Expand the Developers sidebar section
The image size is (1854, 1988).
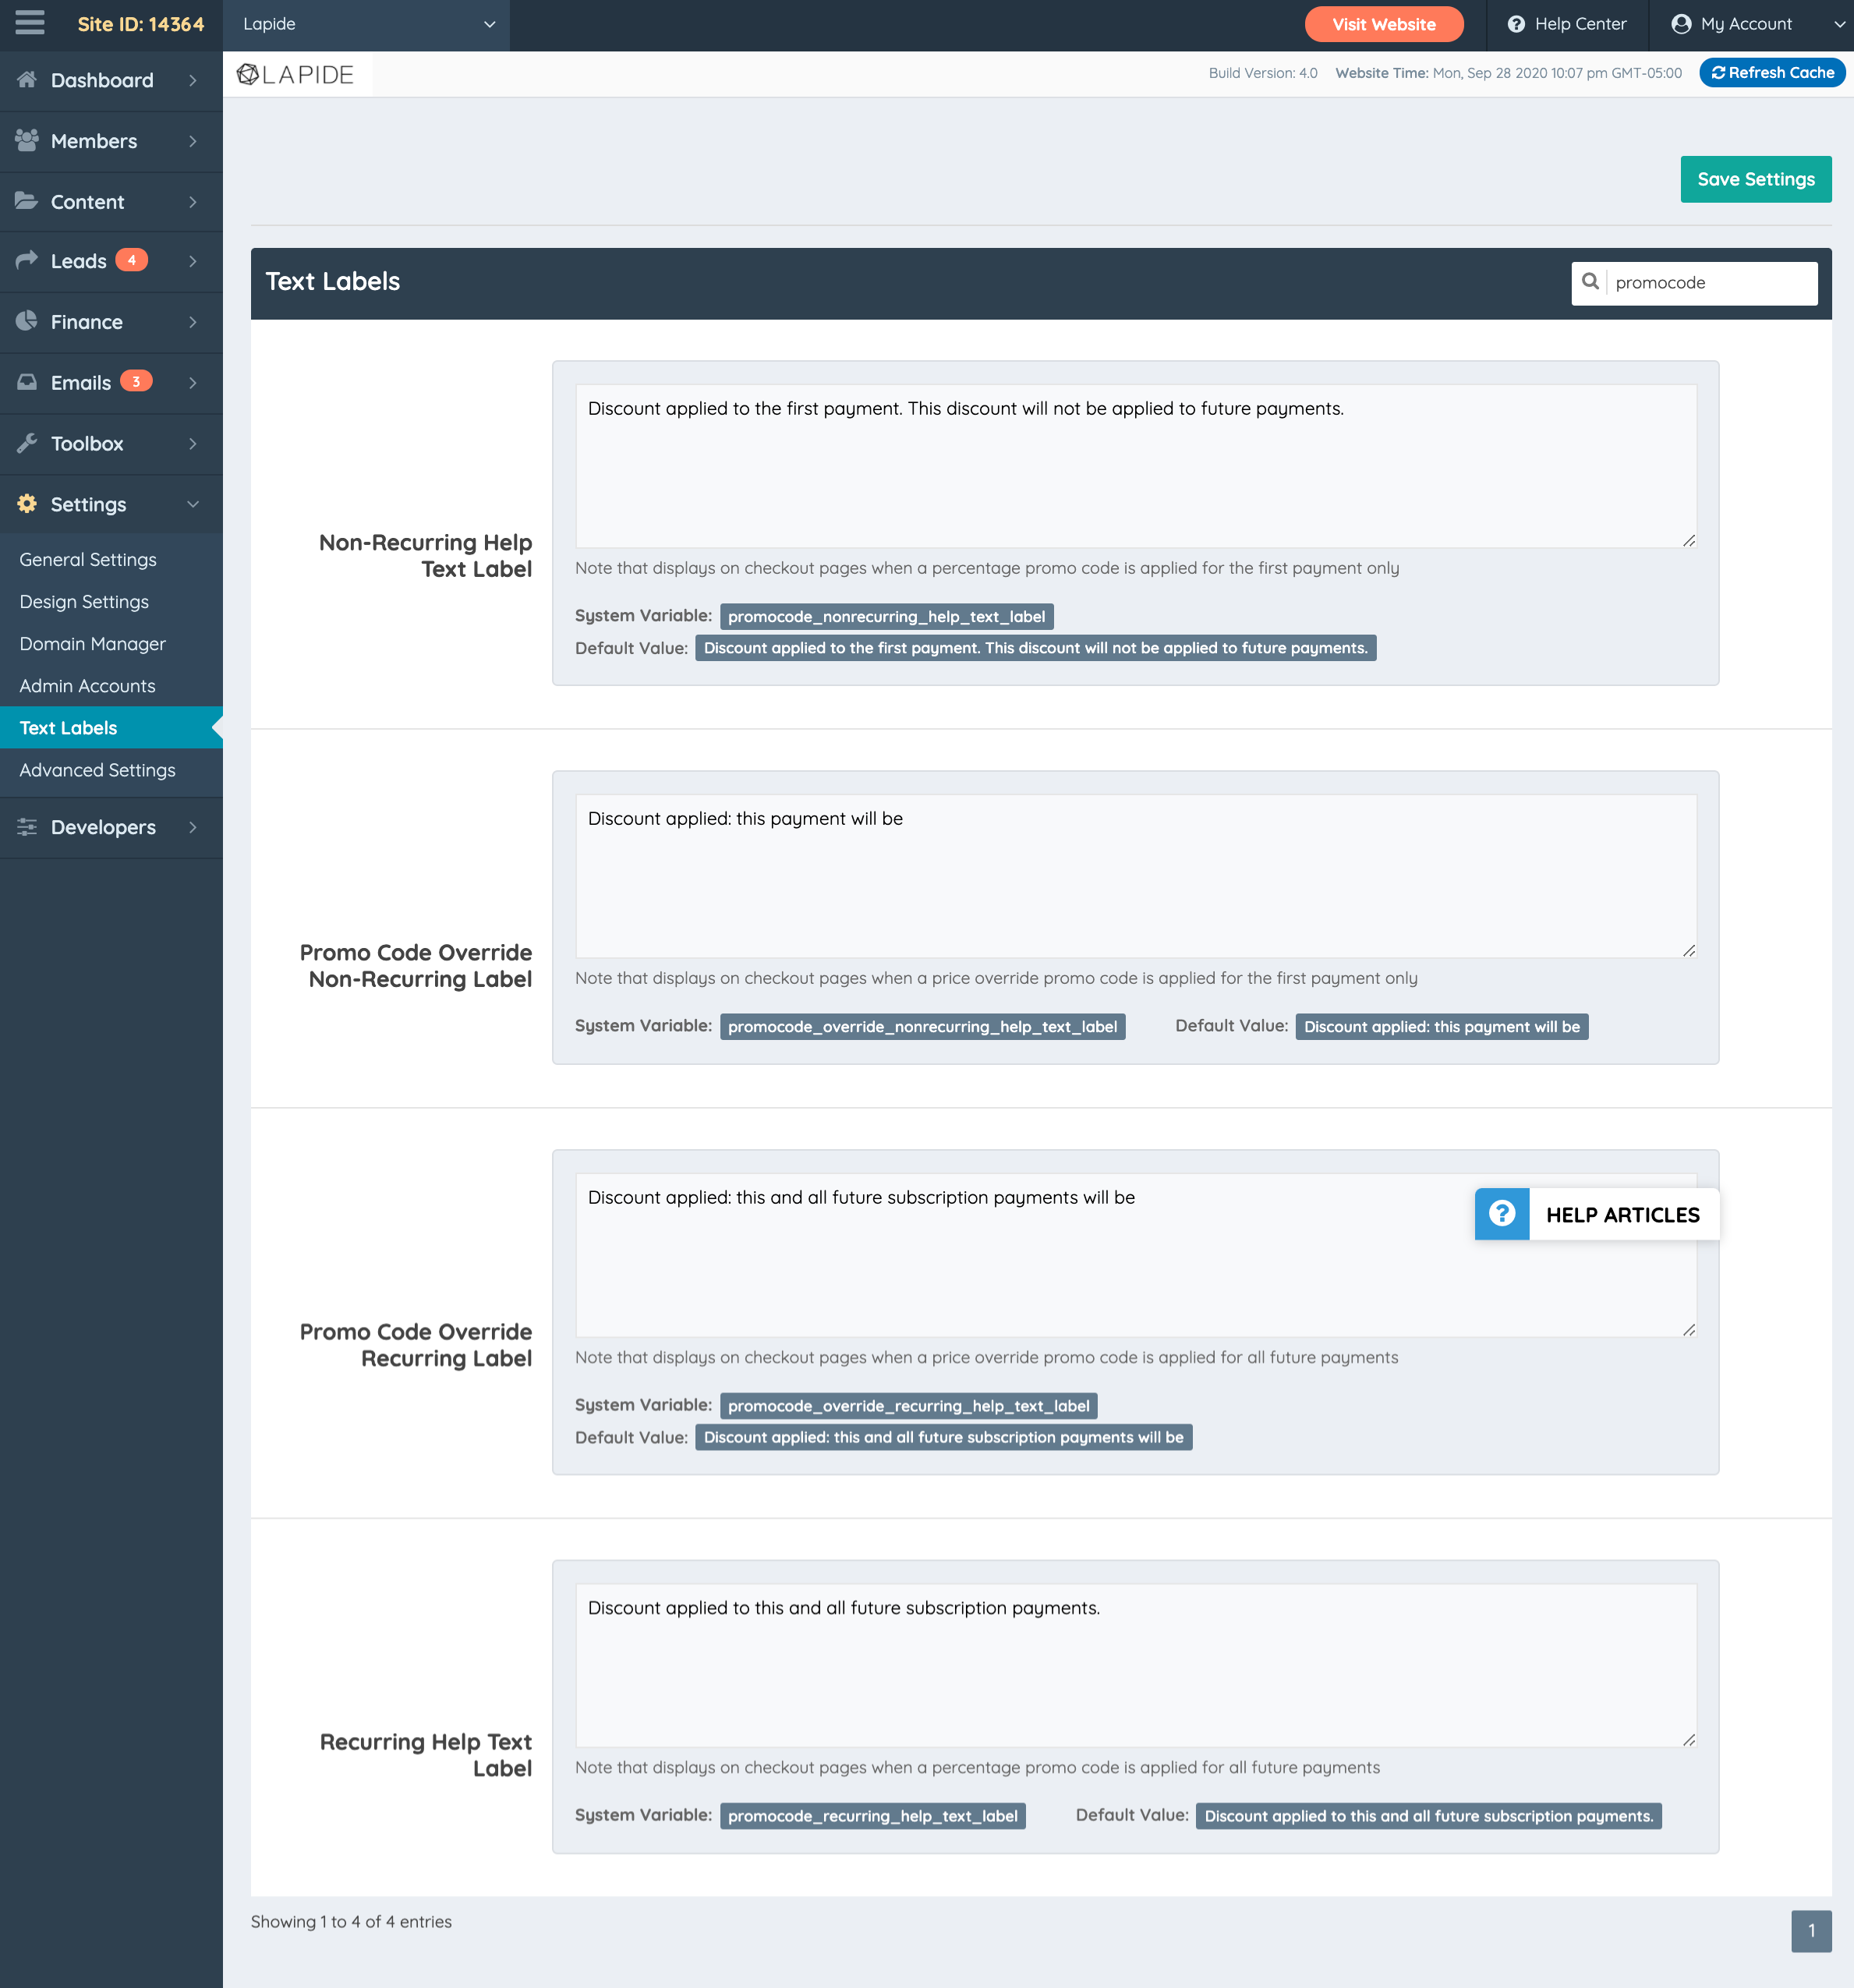pos(193,827)
